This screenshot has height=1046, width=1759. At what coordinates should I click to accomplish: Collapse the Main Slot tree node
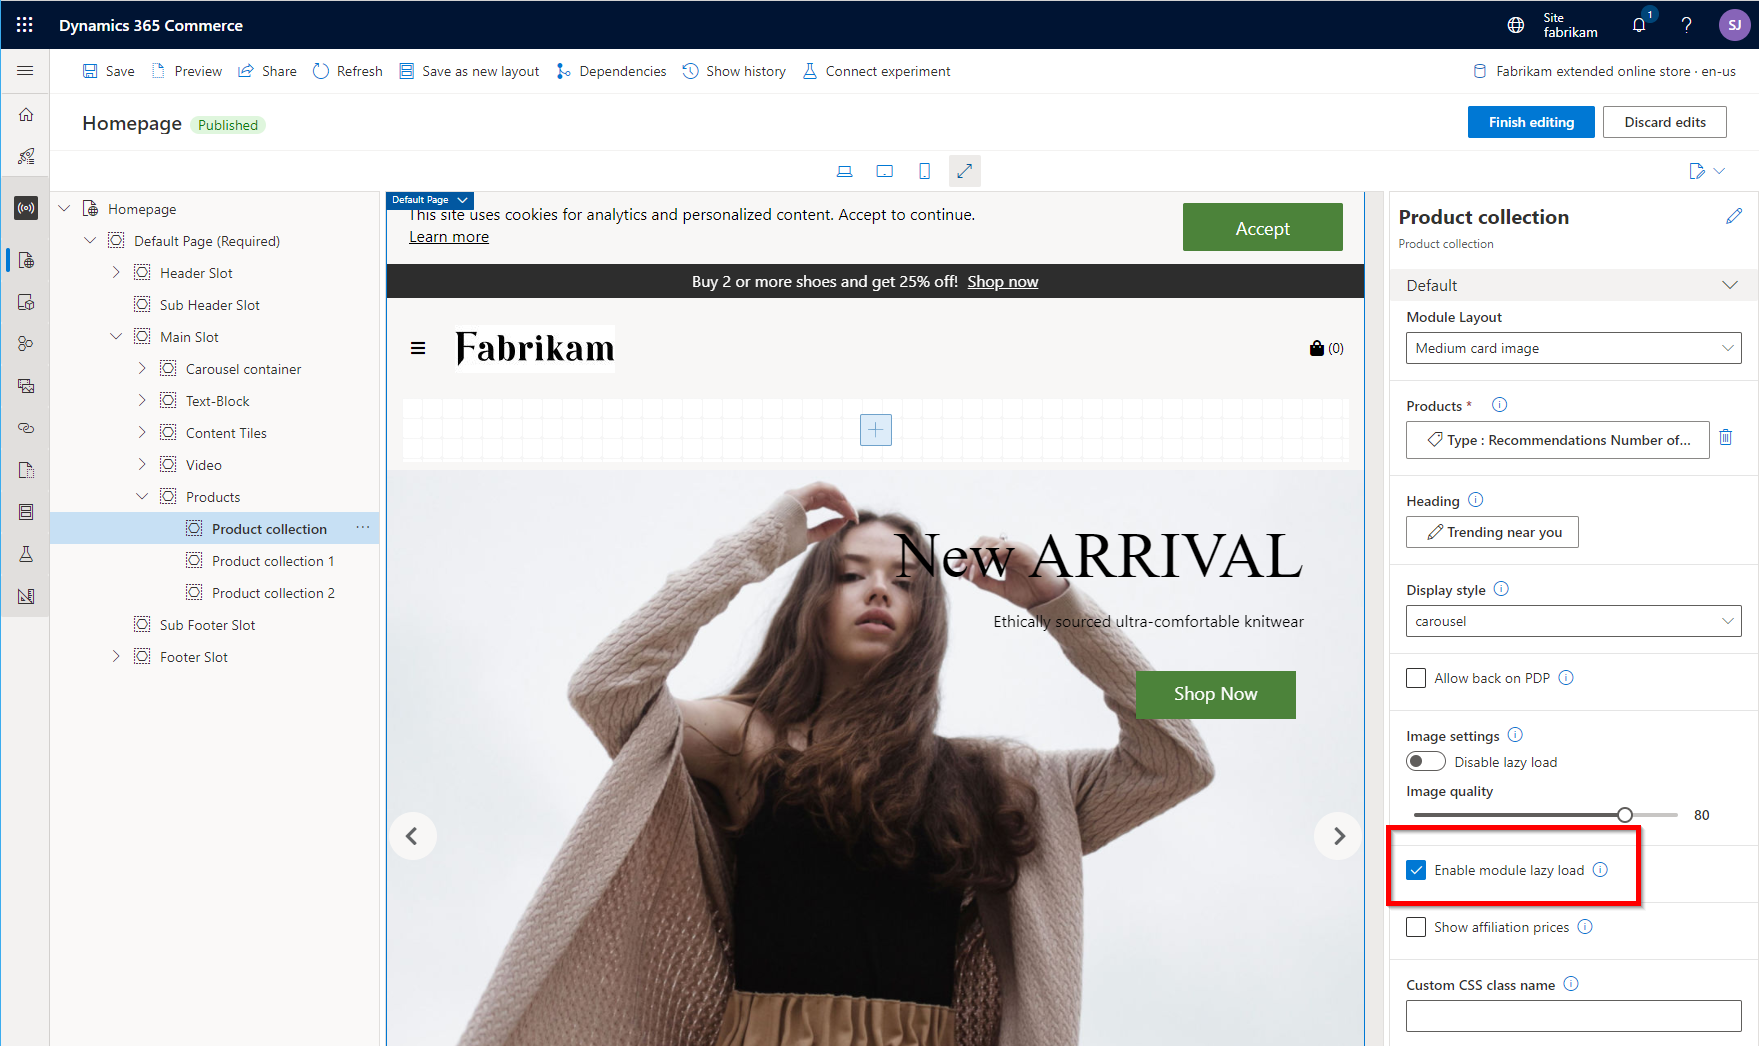116,336
